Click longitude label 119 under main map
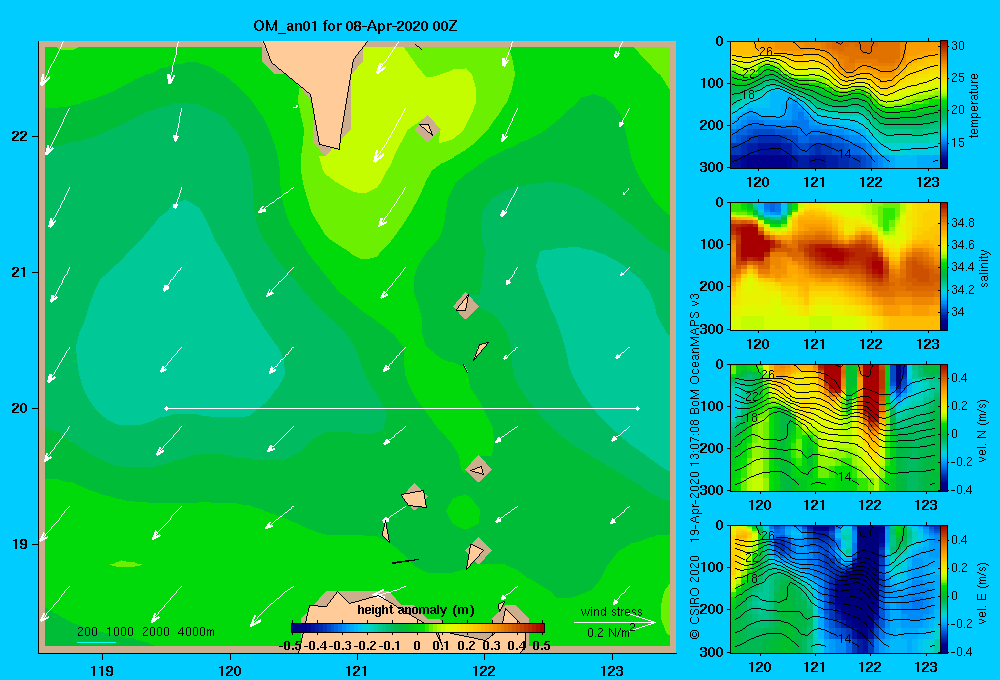The image size is (1000, 680). [103, 670]
